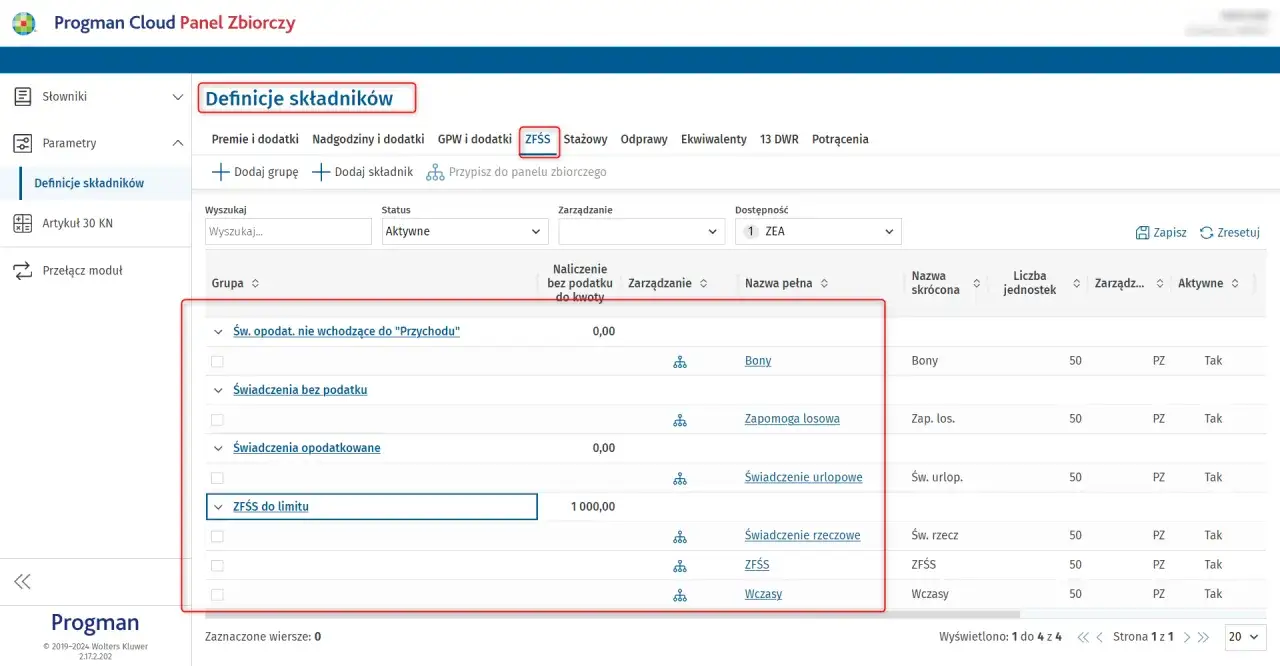Click the hierarchy icon next to Wczasy
1280x666 pixels.
(680, 595)
